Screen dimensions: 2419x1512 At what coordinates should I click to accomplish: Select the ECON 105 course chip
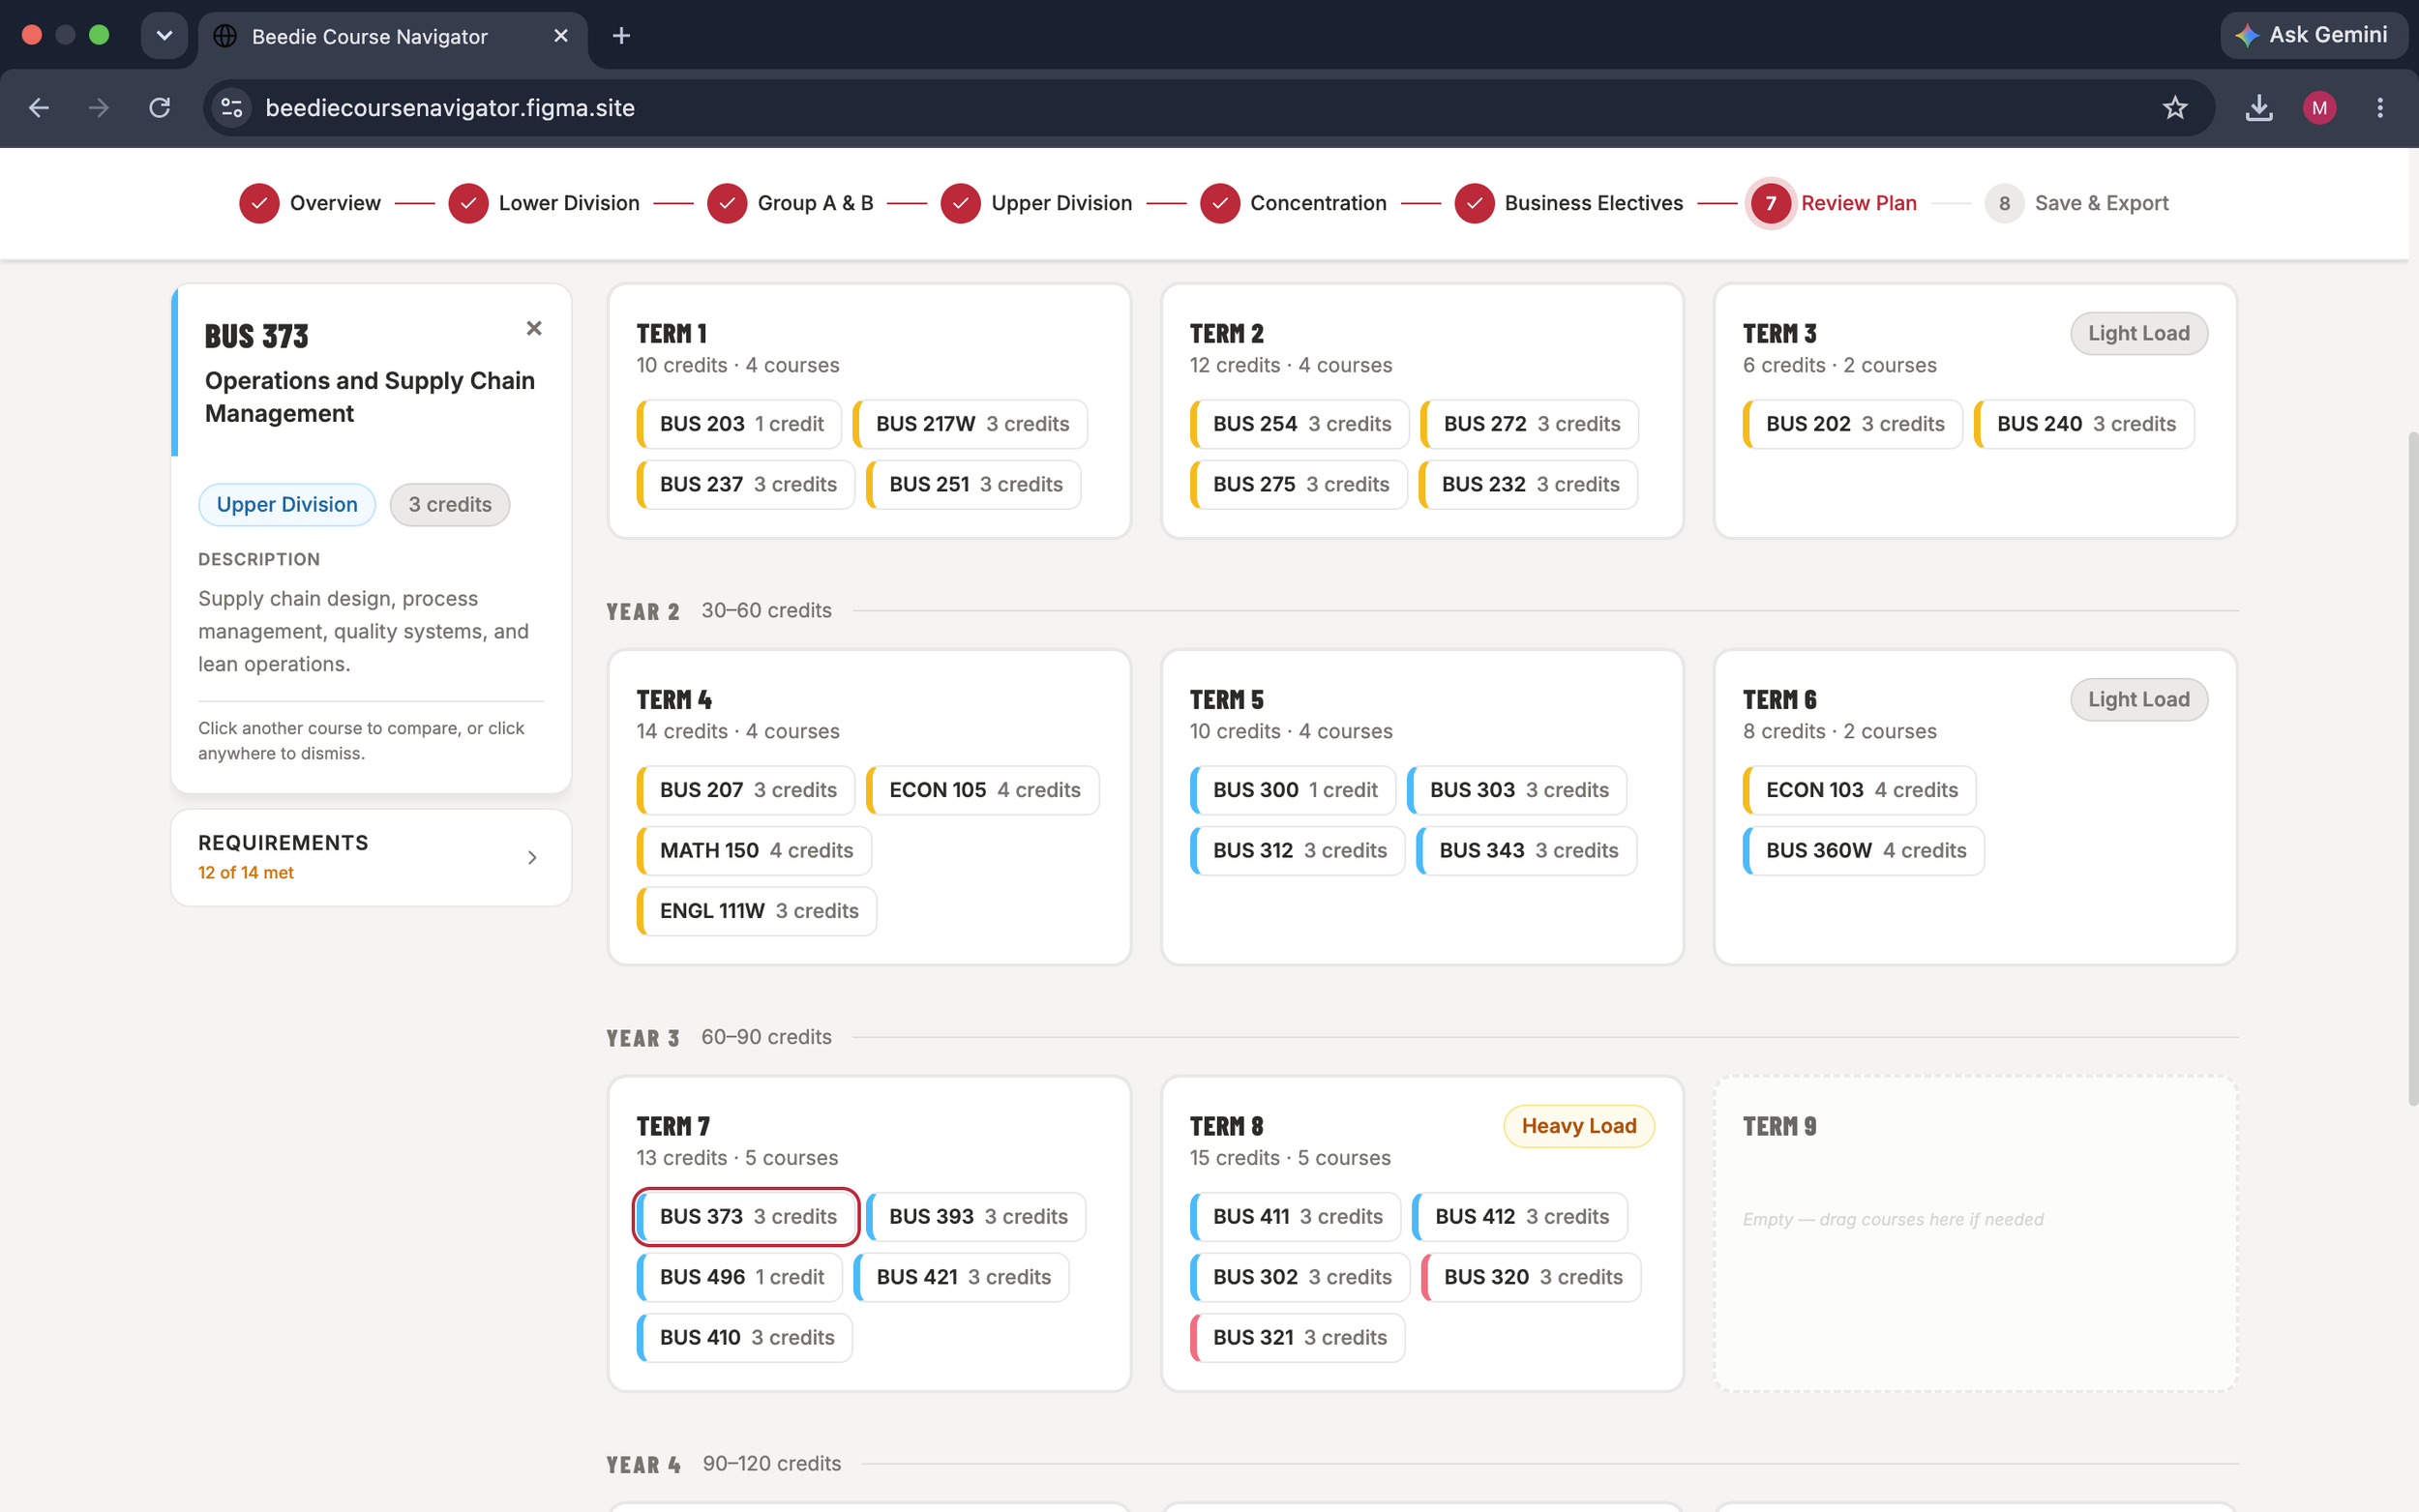[x=983, y=790]
